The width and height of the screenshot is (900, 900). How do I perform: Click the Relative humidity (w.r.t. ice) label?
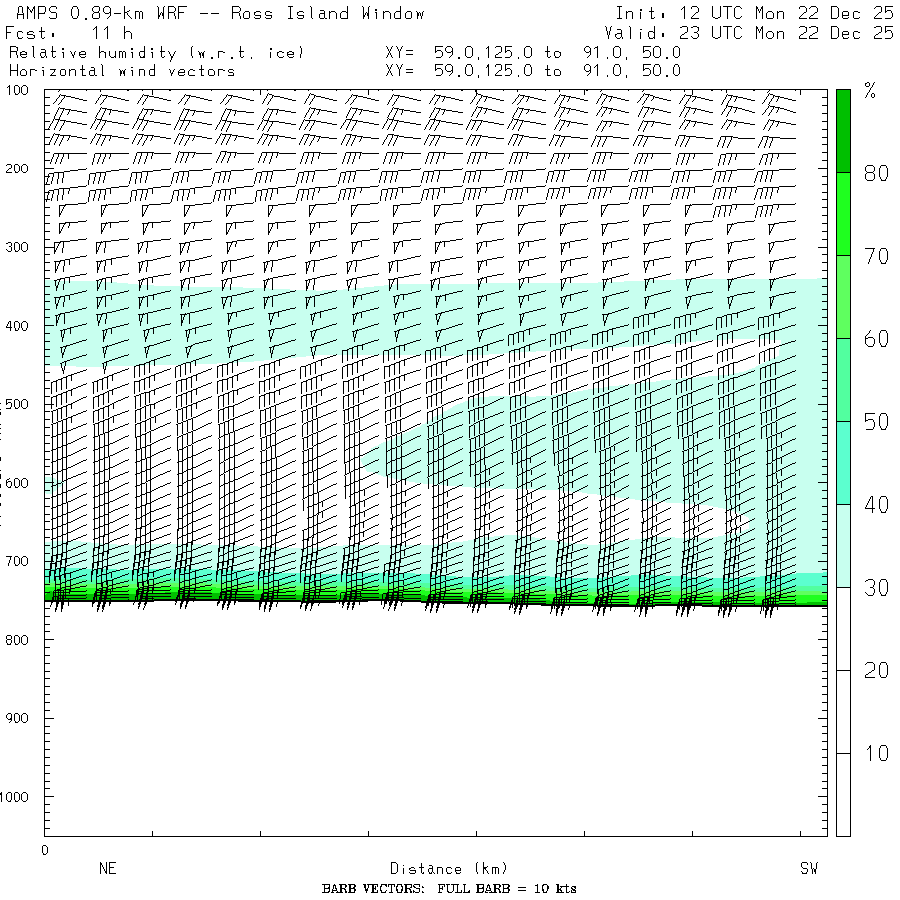click(156, 52)
